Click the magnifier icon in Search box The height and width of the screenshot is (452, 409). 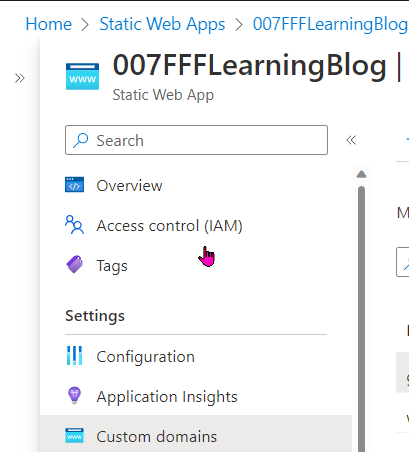[81, 140]
